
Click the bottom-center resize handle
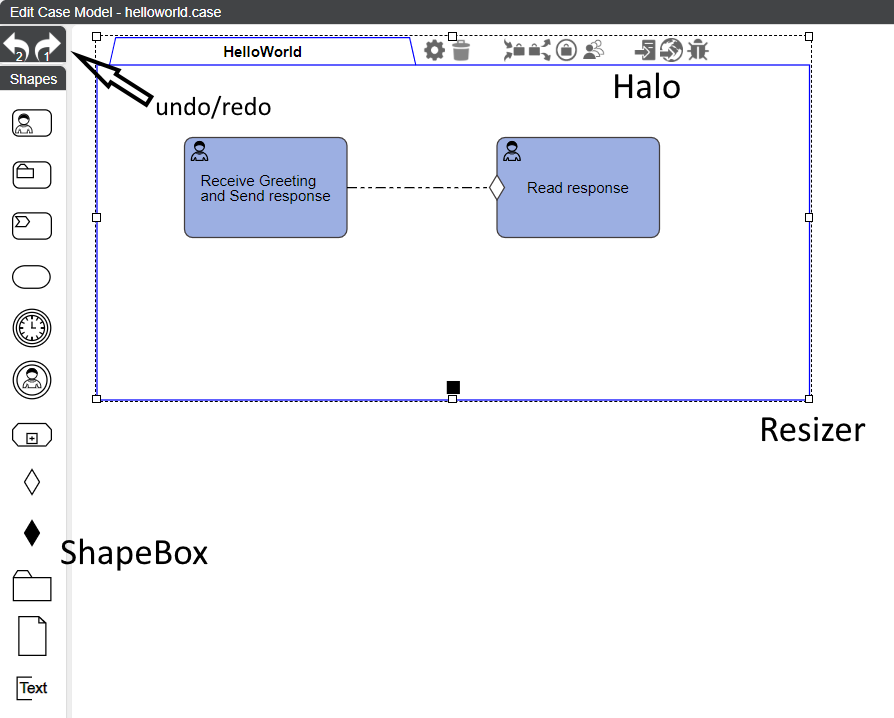452,399
